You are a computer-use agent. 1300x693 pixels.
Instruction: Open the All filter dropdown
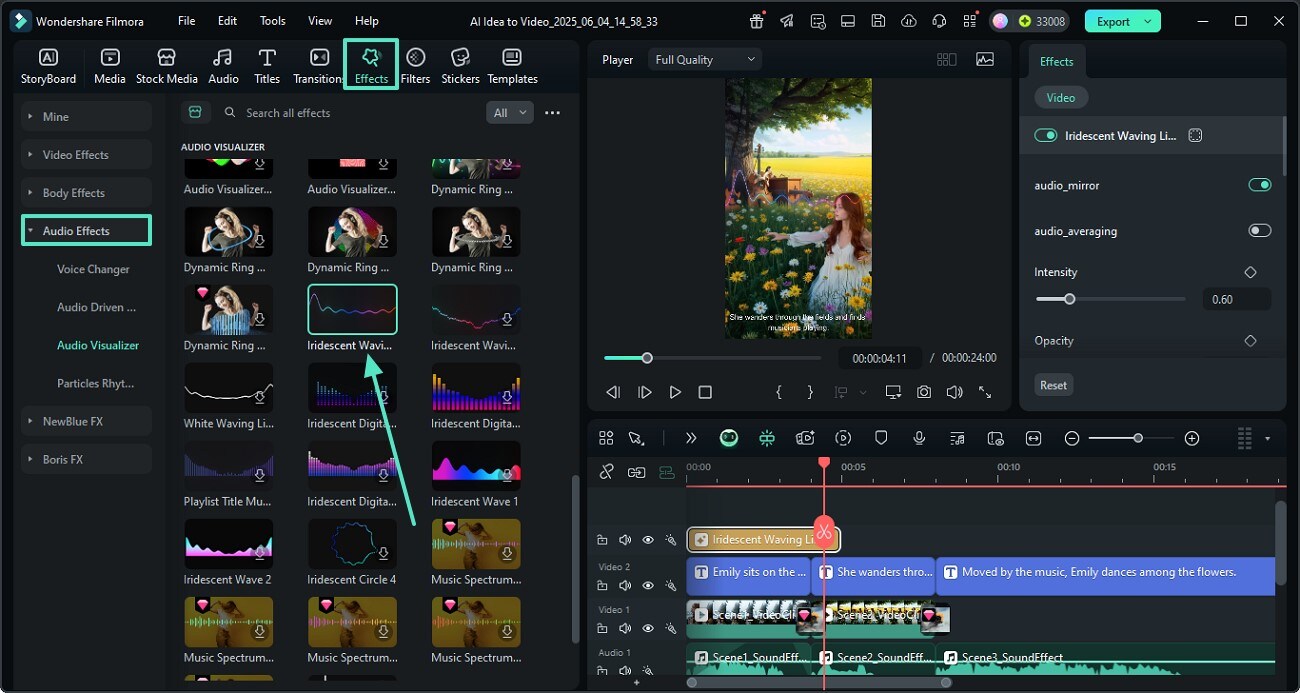pyautogui.click(x=509, y=113)
